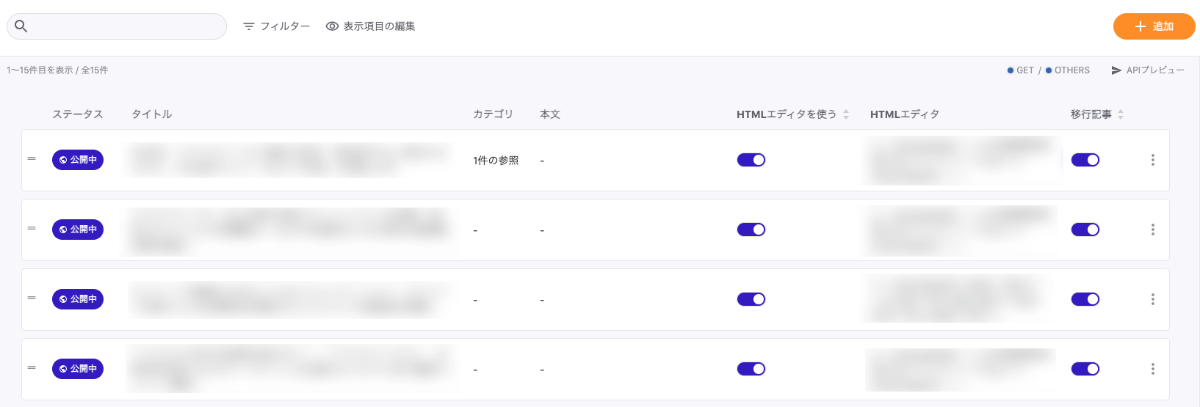Toggle 移行記事 switch in second row
The image size is (1200, 407).
(1085, 230)
